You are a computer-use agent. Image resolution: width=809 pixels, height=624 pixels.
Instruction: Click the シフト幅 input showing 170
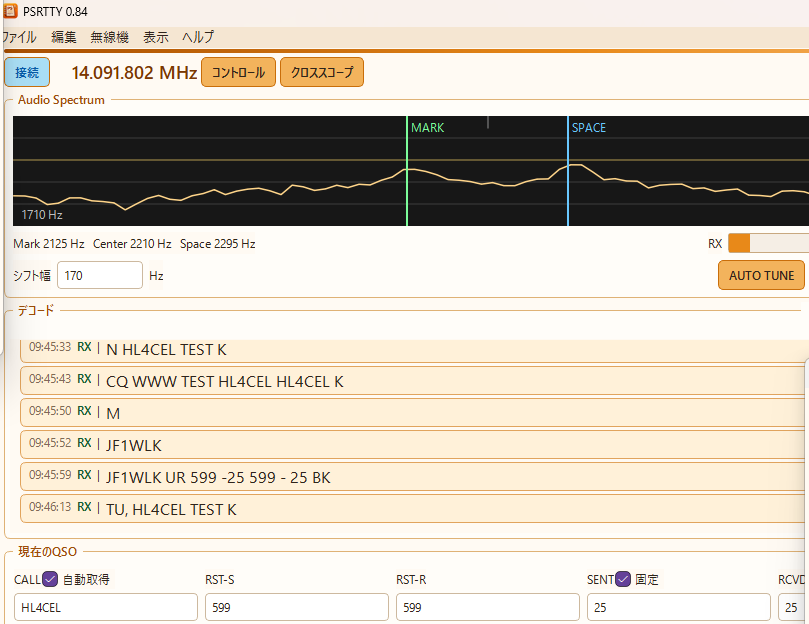tap(100, 275)
